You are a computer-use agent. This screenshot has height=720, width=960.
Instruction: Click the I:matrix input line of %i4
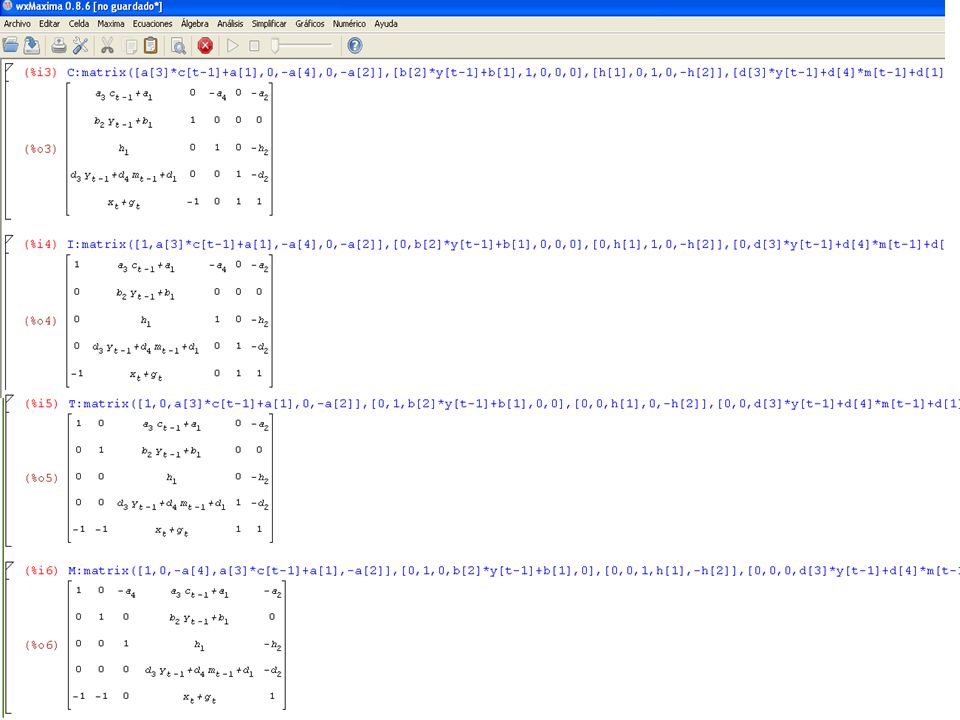[x=505, y=244]
